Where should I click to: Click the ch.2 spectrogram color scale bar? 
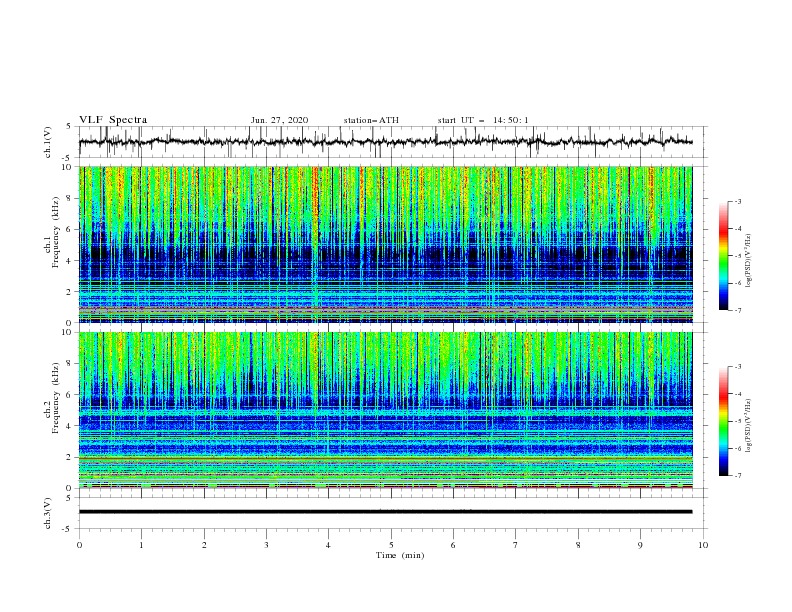click(723, 421)
